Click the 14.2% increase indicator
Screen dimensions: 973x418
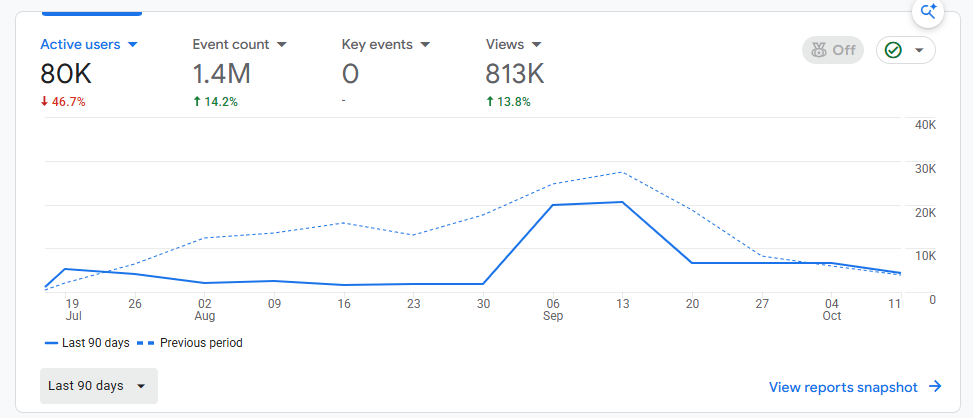click(215, 102)
